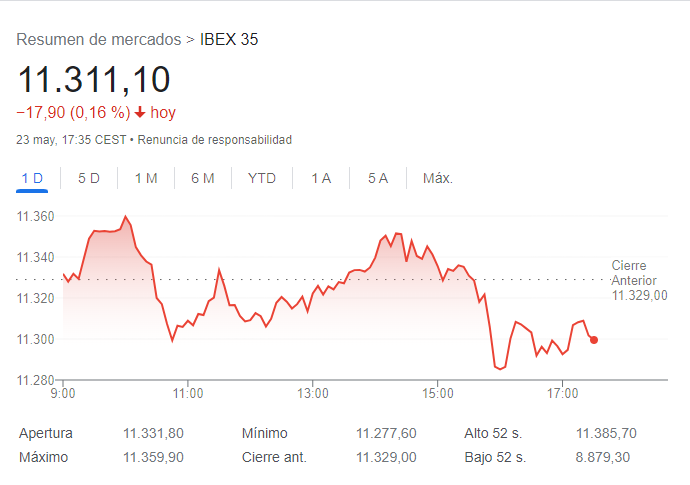Click the chart peak near 10:00
This screenshot has height=485, width=690.
pyautogui.click(x=126, y=216)
